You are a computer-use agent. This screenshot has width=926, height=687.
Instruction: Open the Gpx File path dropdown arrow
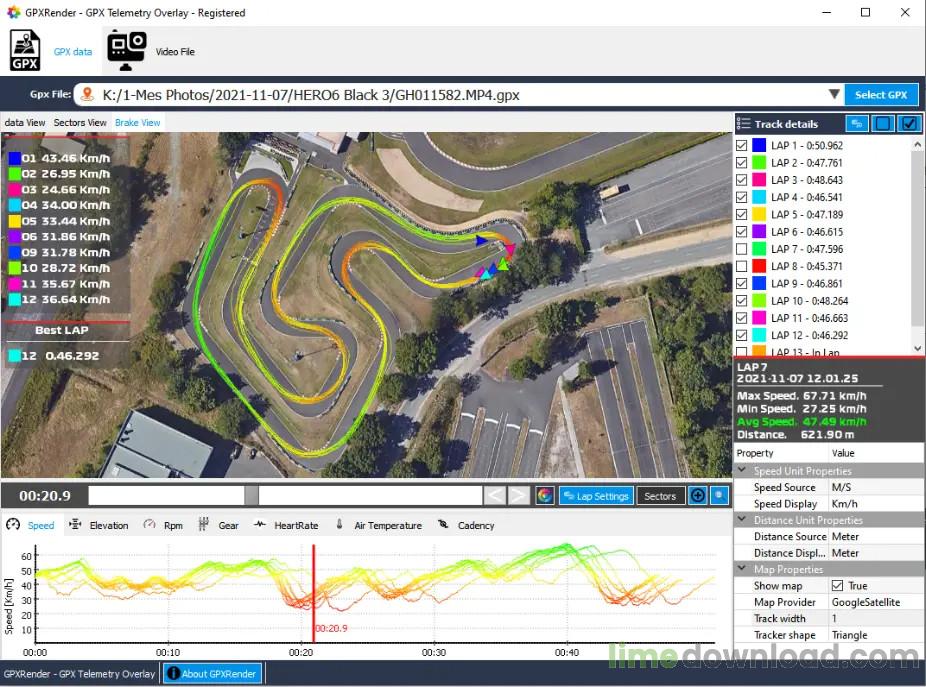pos(834,95)
